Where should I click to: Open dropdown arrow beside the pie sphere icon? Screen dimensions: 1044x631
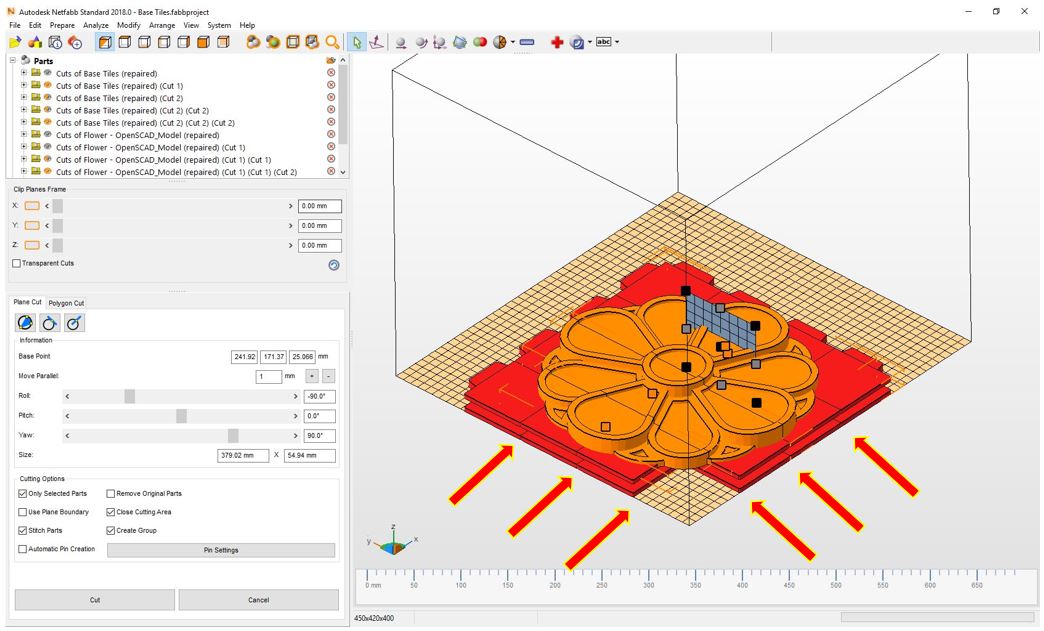[x=513, y=42]
